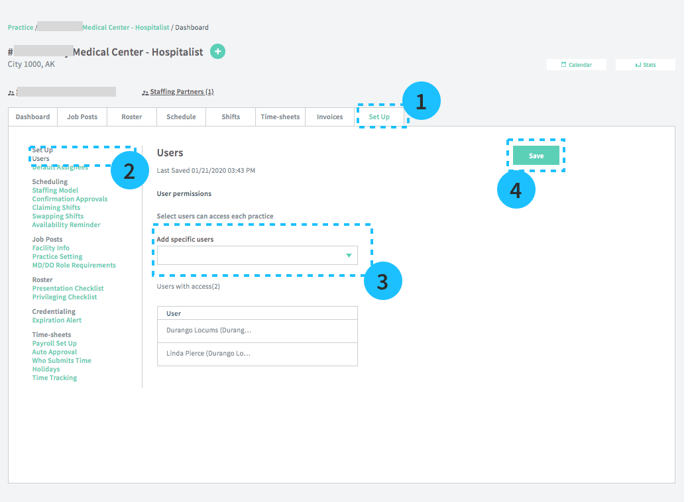Viewport: 688px width, 502px height.
Task: Open Staffing Model settings
Action: coord(55,190)
